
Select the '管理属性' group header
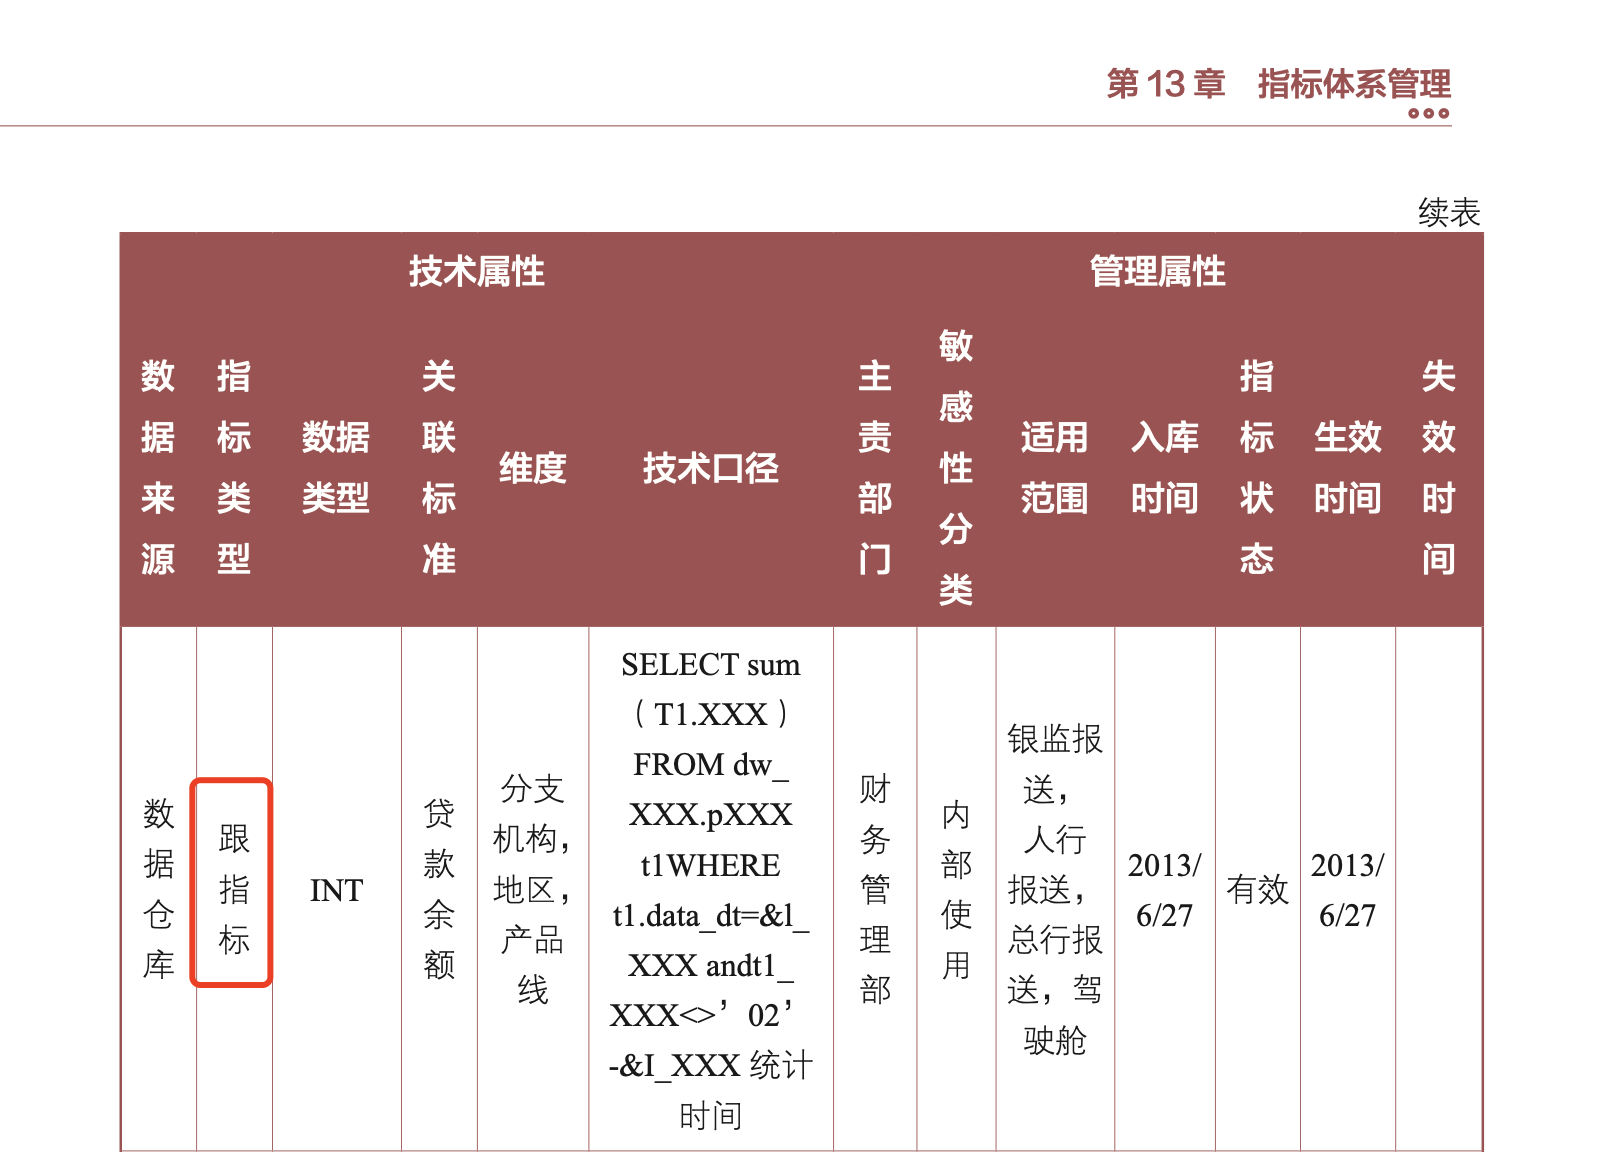[1157, 271]
